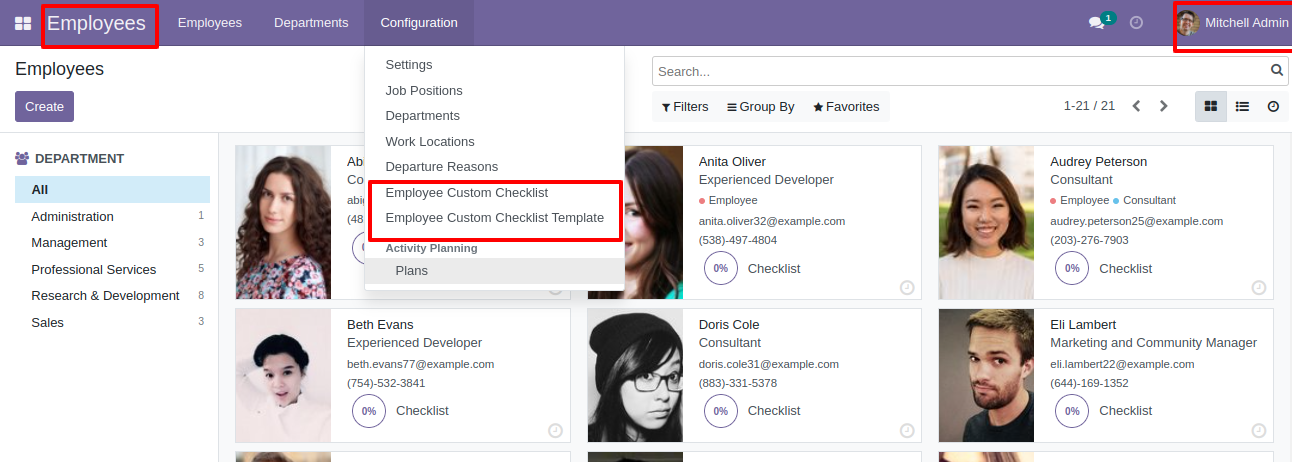The width and height of the screenshot is (1292, 462).
Task: Open the Employees top menu item
Action: coord(210,22)
